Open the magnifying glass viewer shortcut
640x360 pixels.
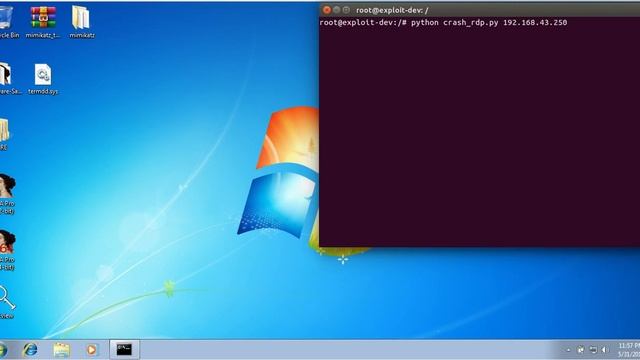7,302
